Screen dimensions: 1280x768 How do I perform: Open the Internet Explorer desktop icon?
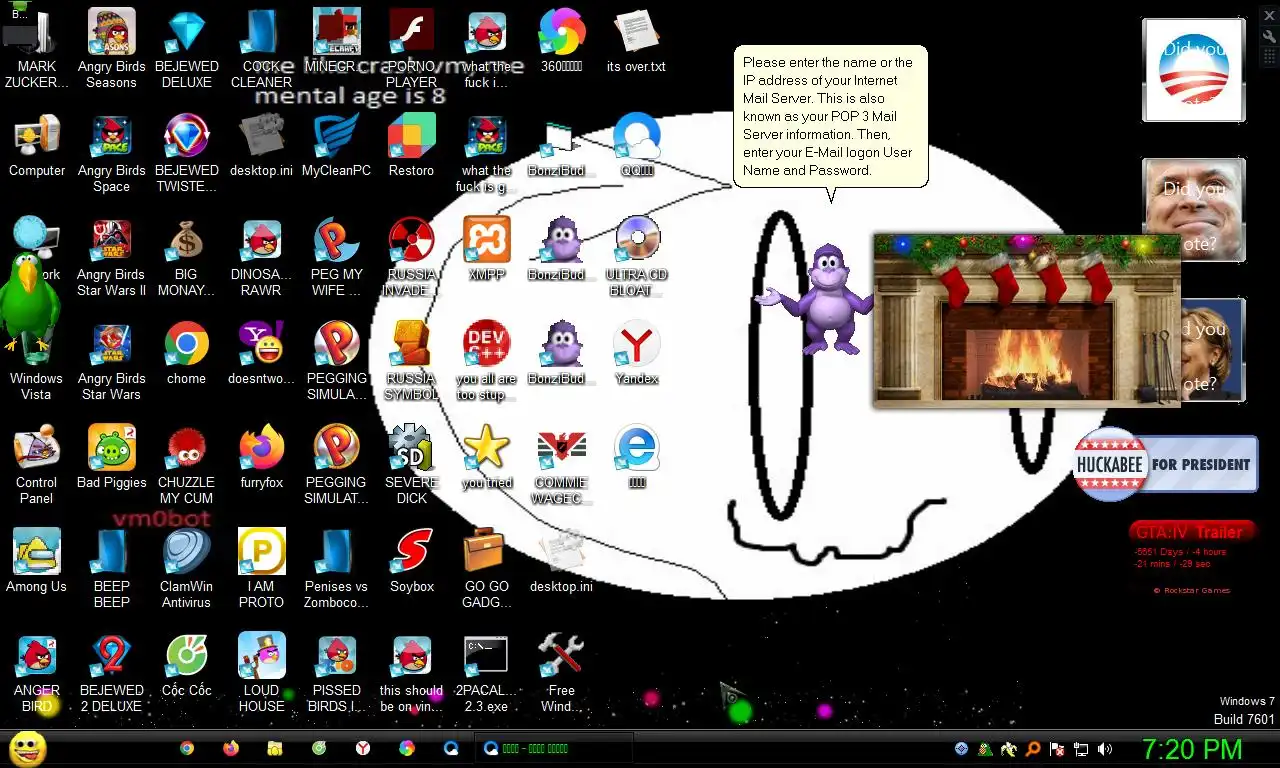637,456
